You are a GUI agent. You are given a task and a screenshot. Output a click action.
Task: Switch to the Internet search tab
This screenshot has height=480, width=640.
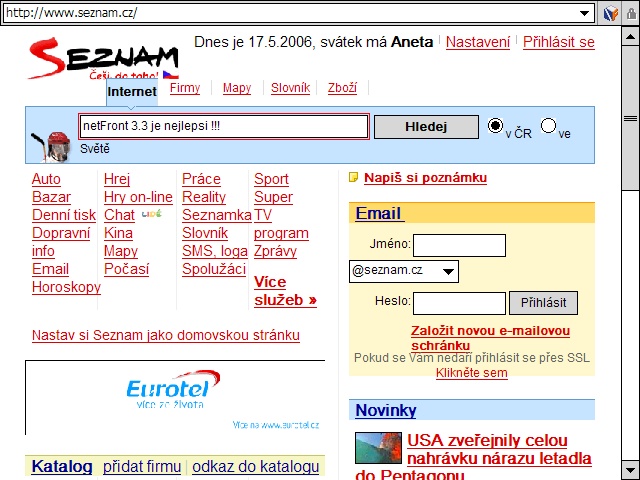(132, 92)
